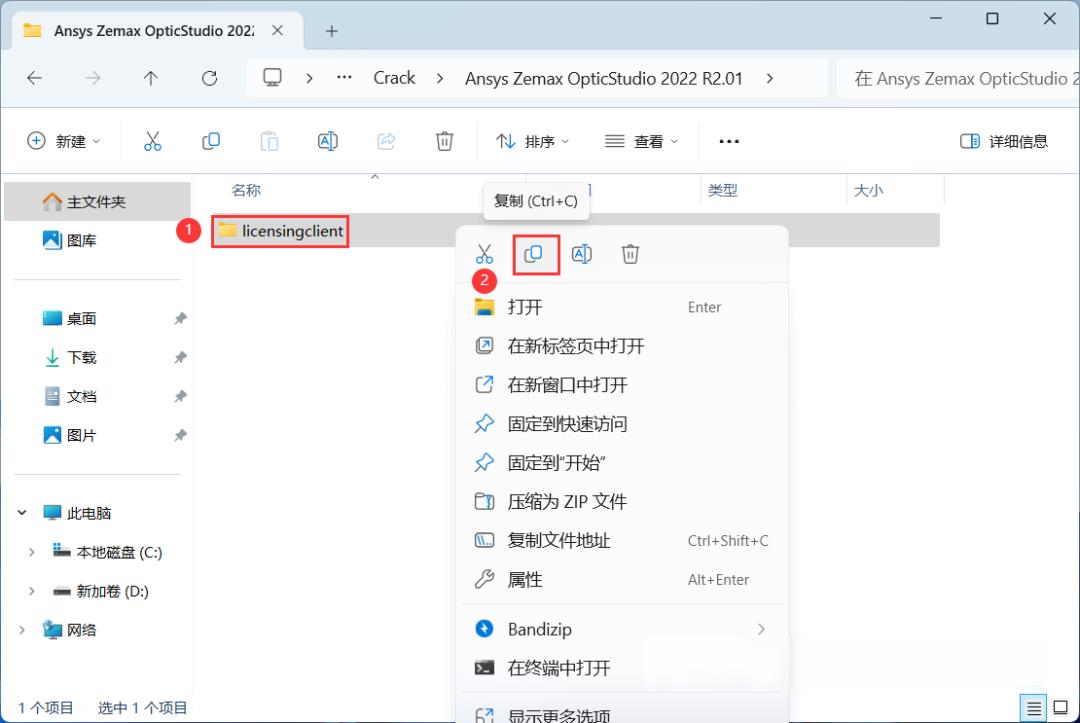Go back with the left arrow

click(x=34, y=78)
